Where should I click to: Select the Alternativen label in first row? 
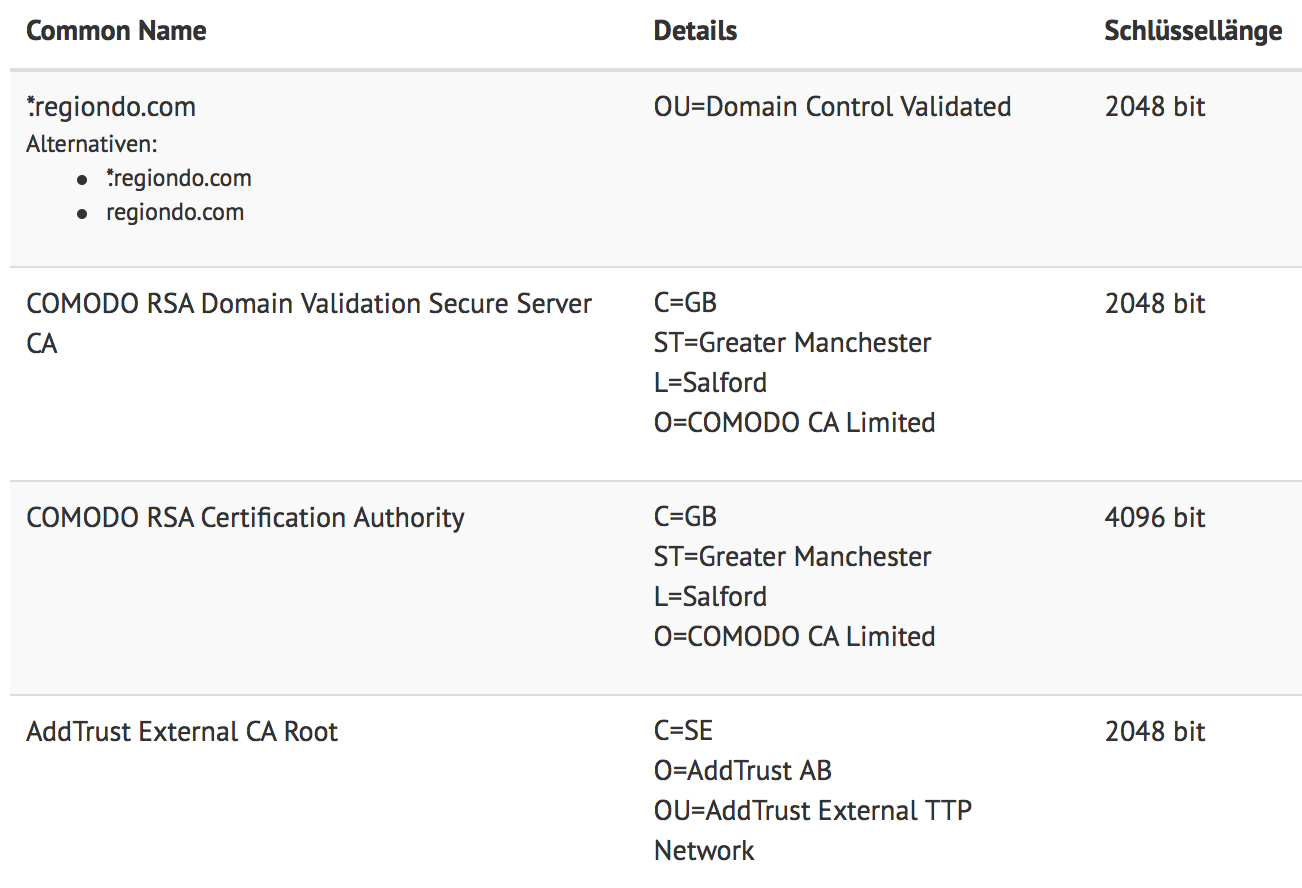click(x=92, y=143)
